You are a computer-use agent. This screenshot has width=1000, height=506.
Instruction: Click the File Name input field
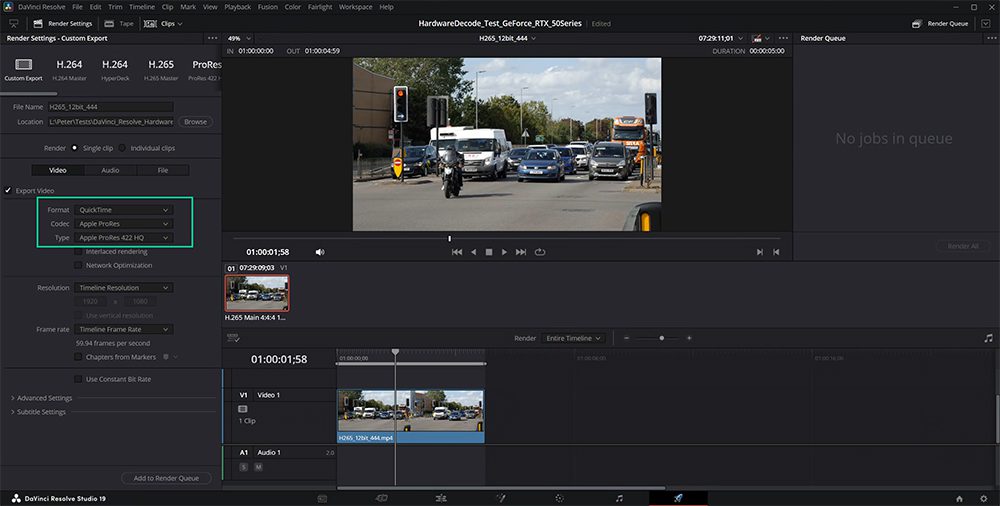(x=110, y=107)
